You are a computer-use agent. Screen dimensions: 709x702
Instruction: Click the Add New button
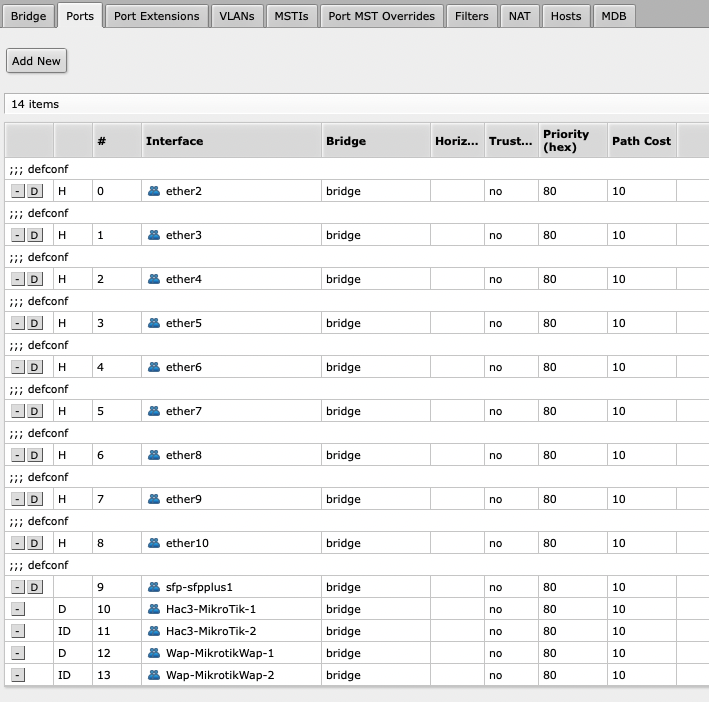coord(36,61)
